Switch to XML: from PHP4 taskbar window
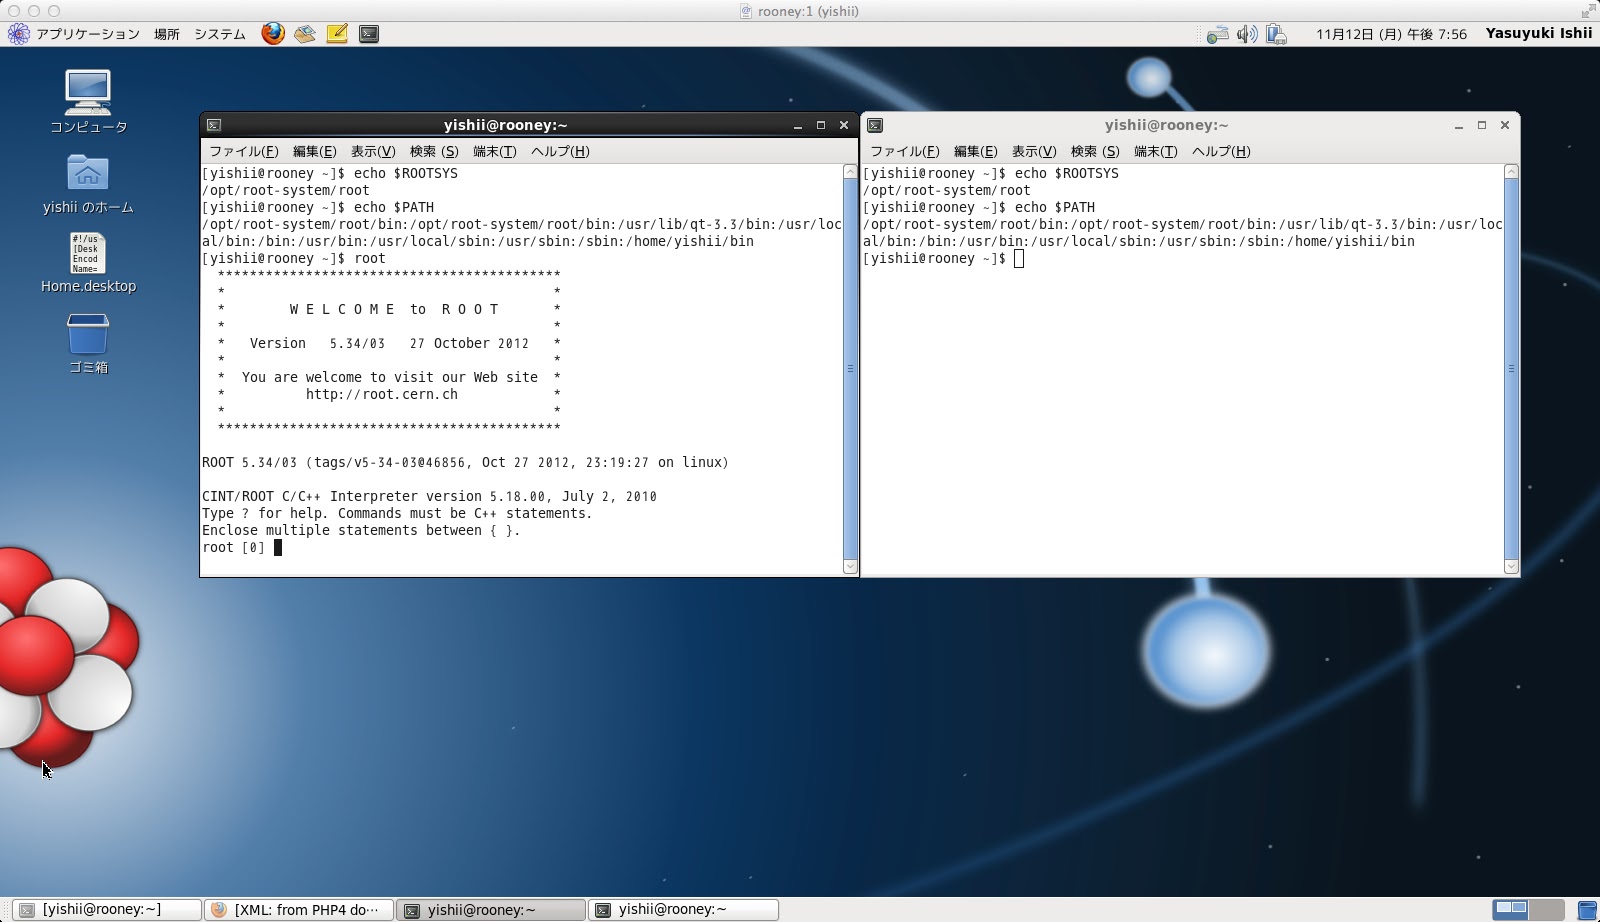 298,910
